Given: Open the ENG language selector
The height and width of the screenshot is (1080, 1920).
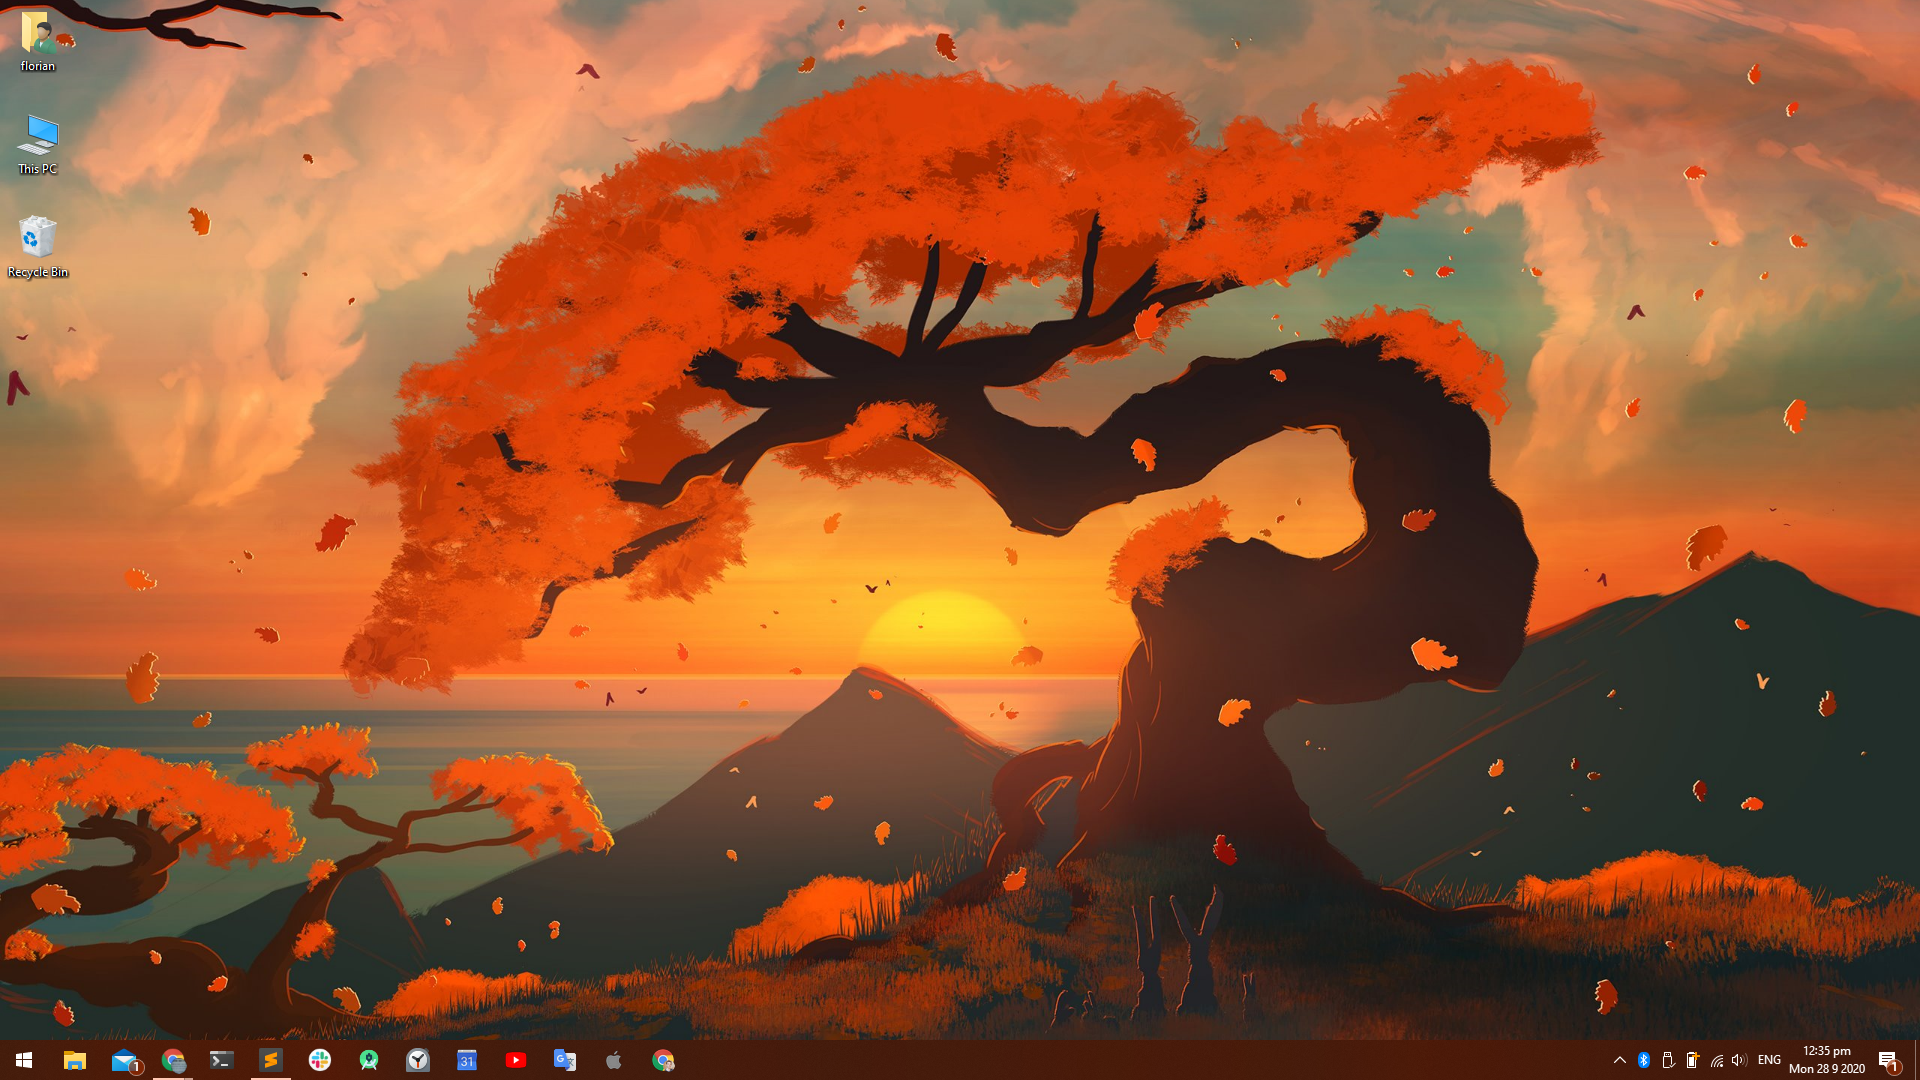Looking at the screenshot, I should [1769, 1060].
